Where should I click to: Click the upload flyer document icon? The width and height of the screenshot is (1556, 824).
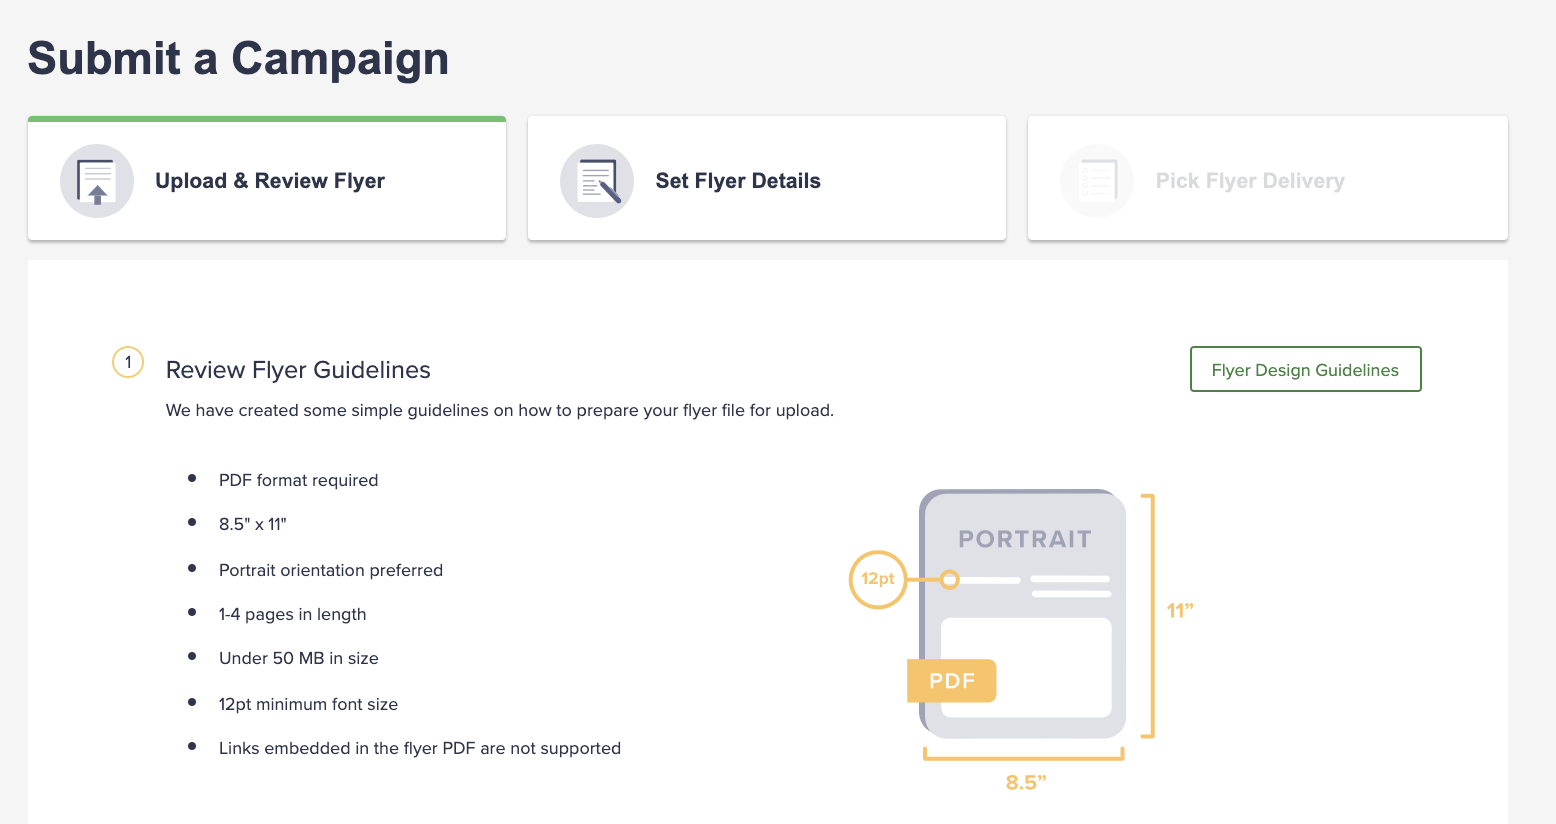(97, 181)
